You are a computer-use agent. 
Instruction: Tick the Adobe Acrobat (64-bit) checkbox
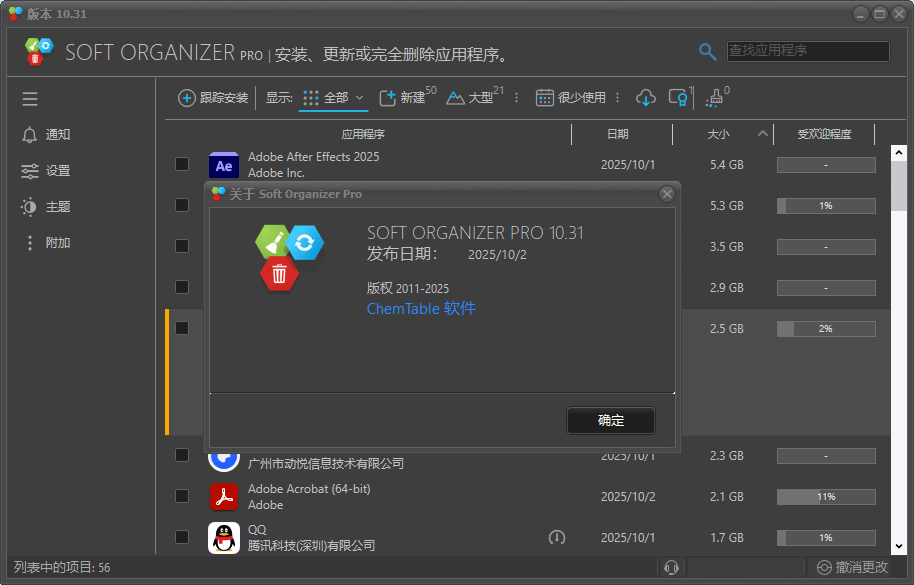182,496
